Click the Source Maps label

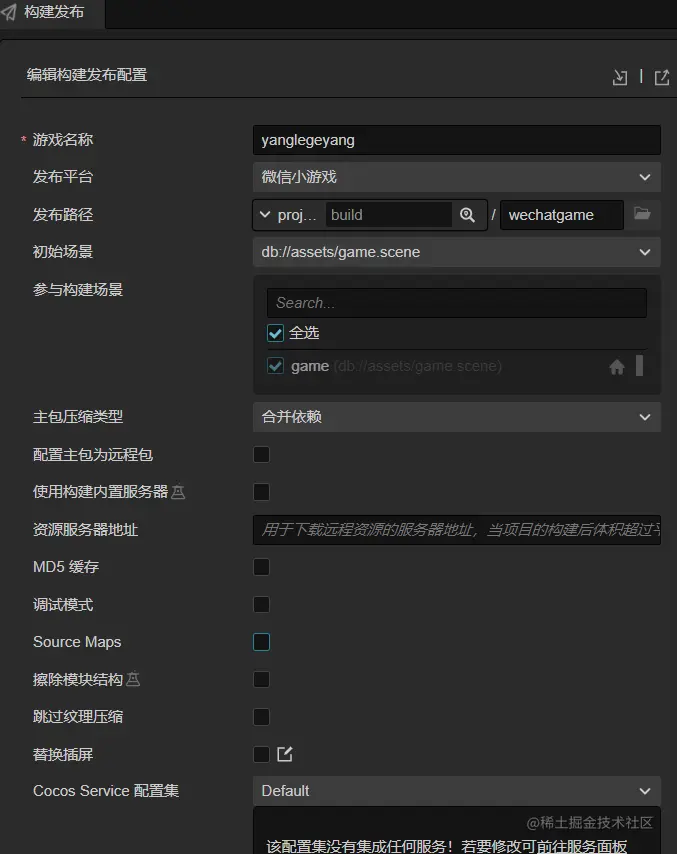pyautogui.click(x=77, y=642)
